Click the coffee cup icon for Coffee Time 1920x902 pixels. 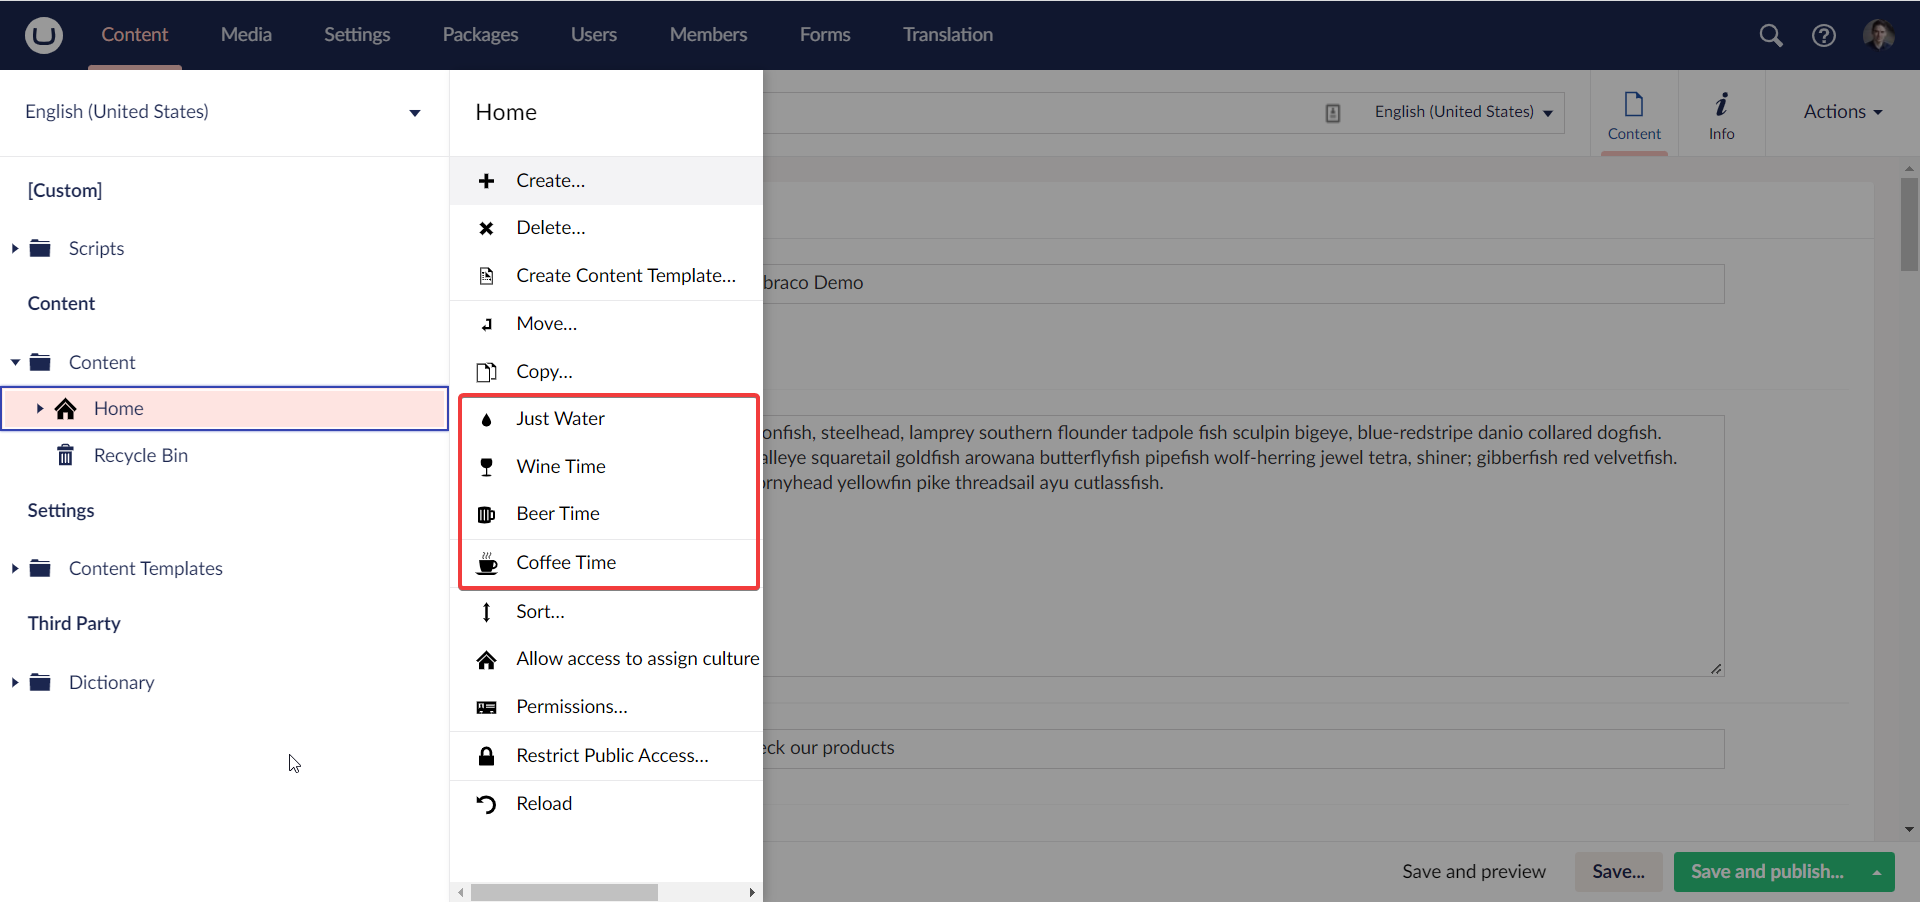coord(487,563)
